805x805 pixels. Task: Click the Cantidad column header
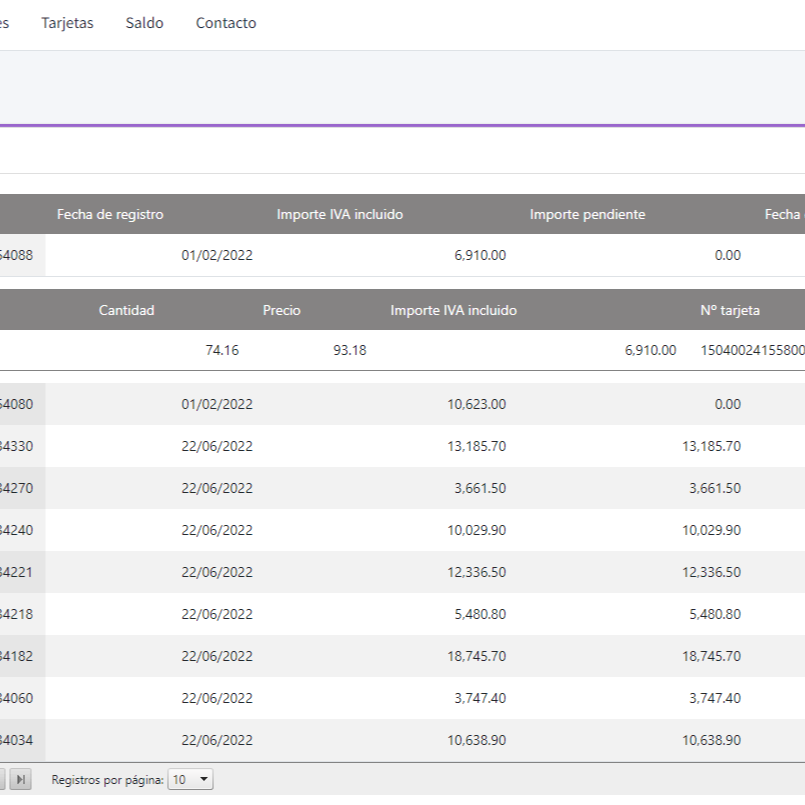point(126,310)
